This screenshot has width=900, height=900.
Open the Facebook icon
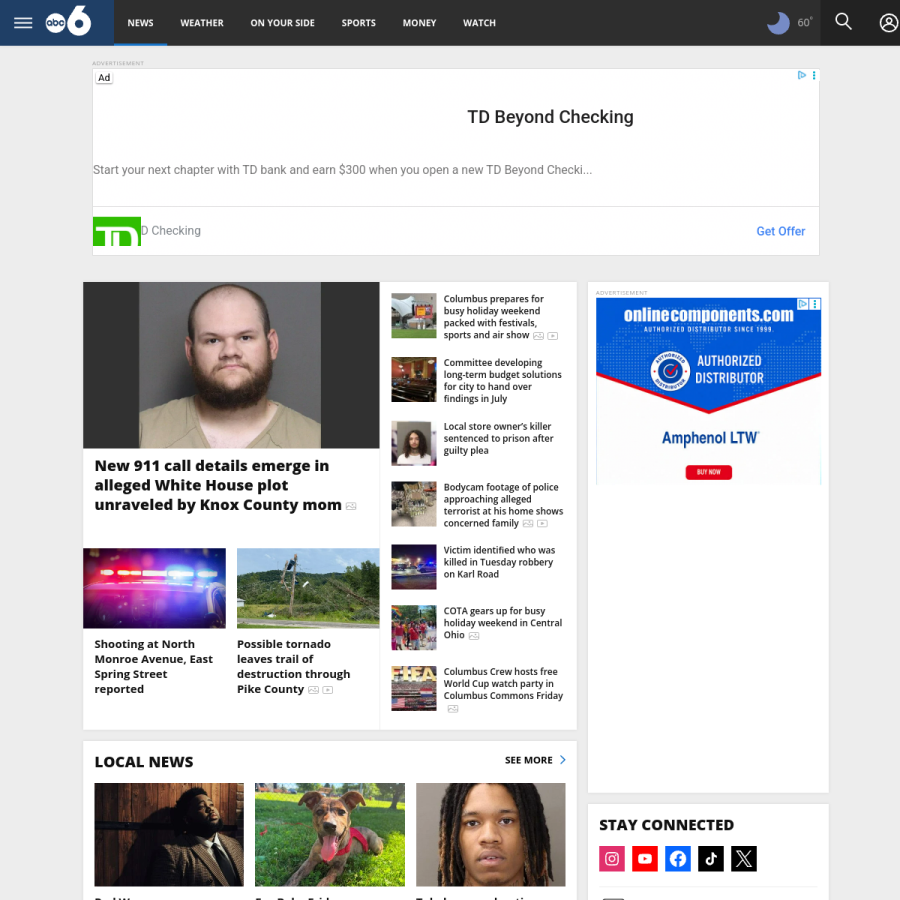click(678, 859)
